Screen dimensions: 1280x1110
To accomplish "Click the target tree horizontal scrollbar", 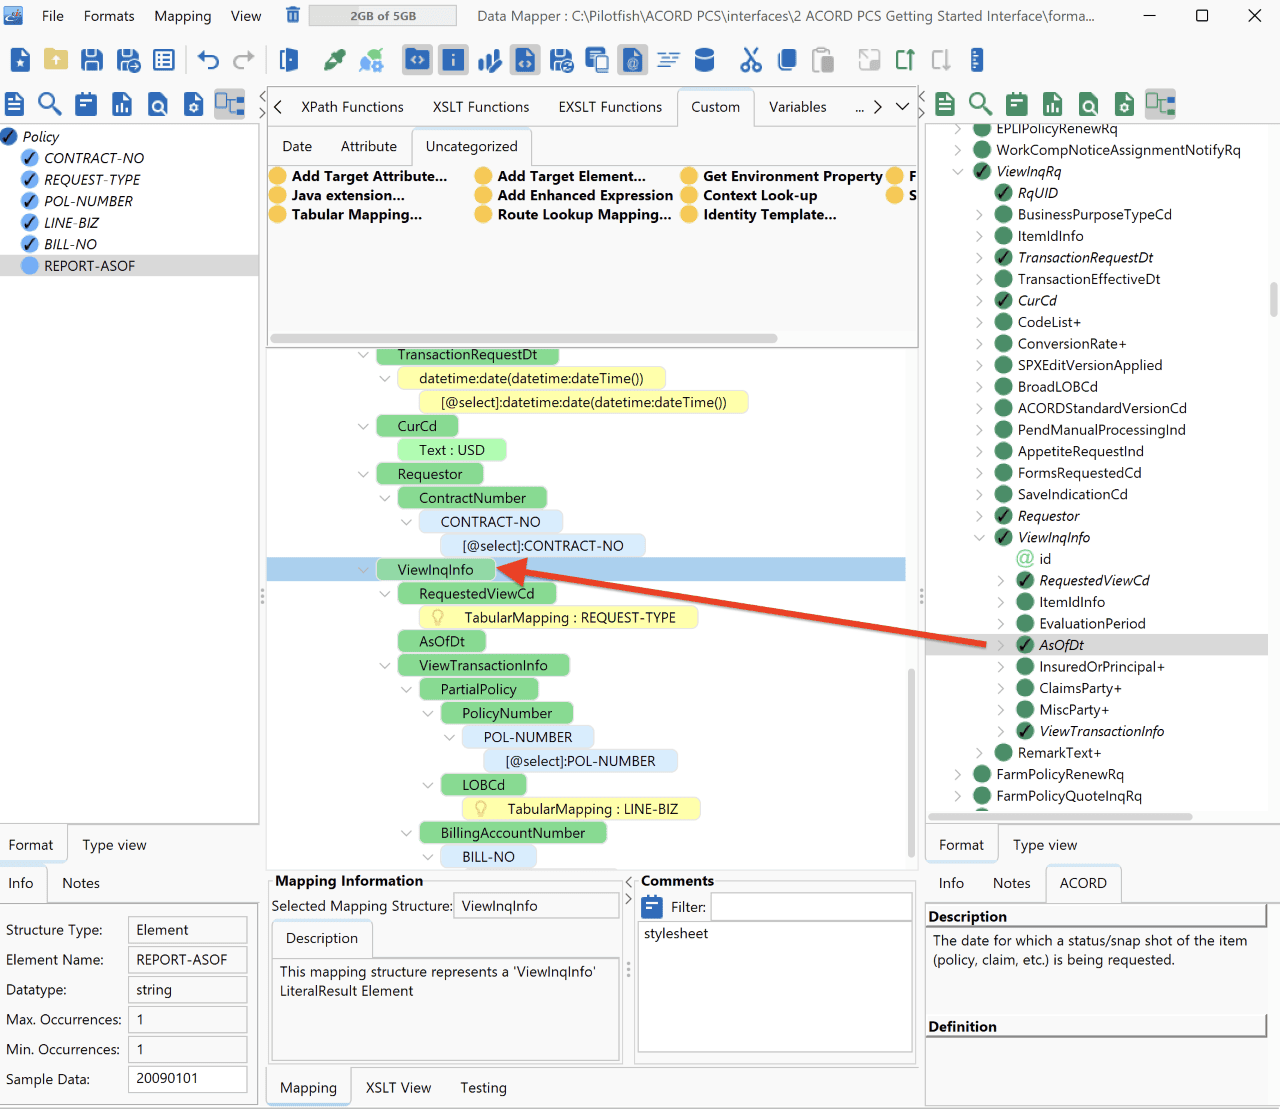I will [1061, 817].
